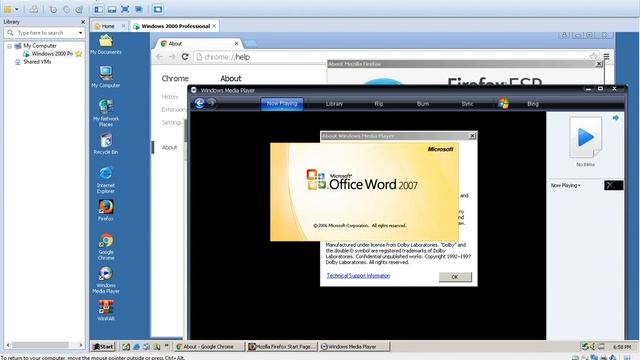Toggle the Show Library sidebar toolbar icon

[99, 9]
